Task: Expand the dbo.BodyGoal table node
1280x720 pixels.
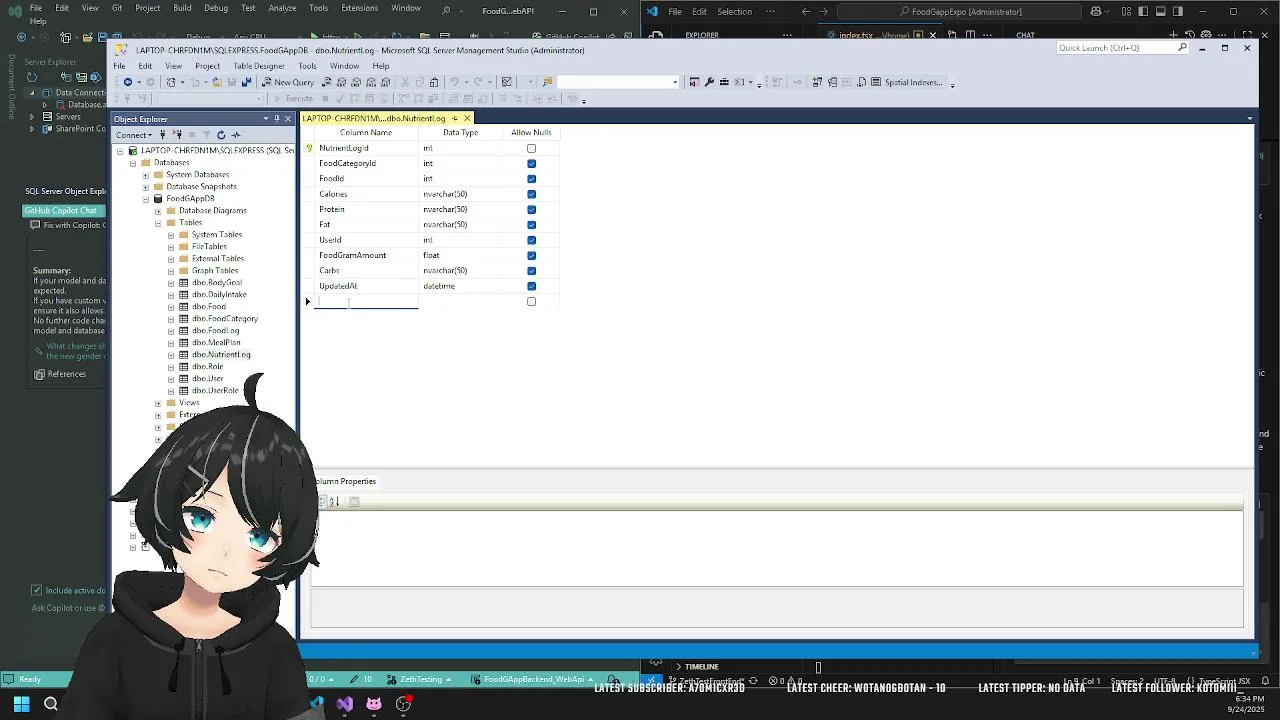Action: coord(171,283)
